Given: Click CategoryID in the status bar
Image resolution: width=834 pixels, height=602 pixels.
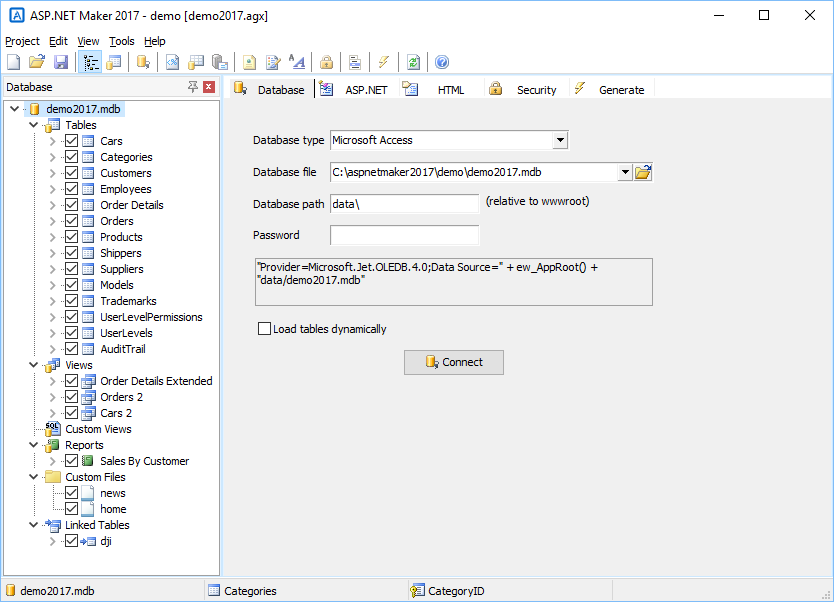Looking at the screenshot, I should 456,591.
